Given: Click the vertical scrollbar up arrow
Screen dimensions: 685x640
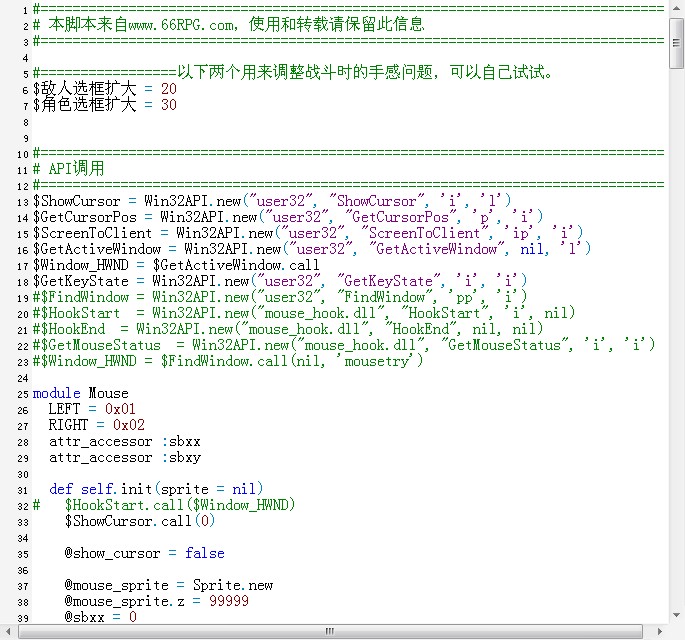Looking at the screenshot, I should pos(676,9).
